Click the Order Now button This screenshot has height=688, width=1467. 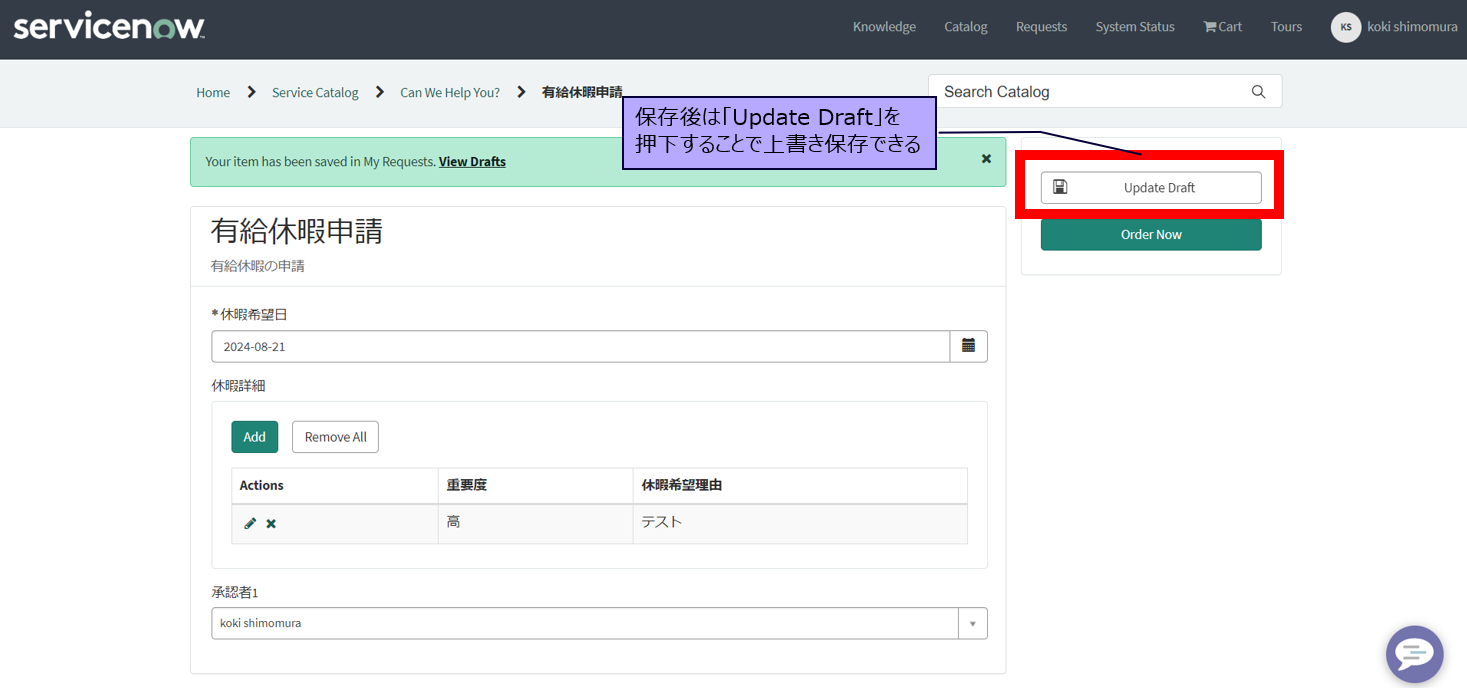(1151, 234)
